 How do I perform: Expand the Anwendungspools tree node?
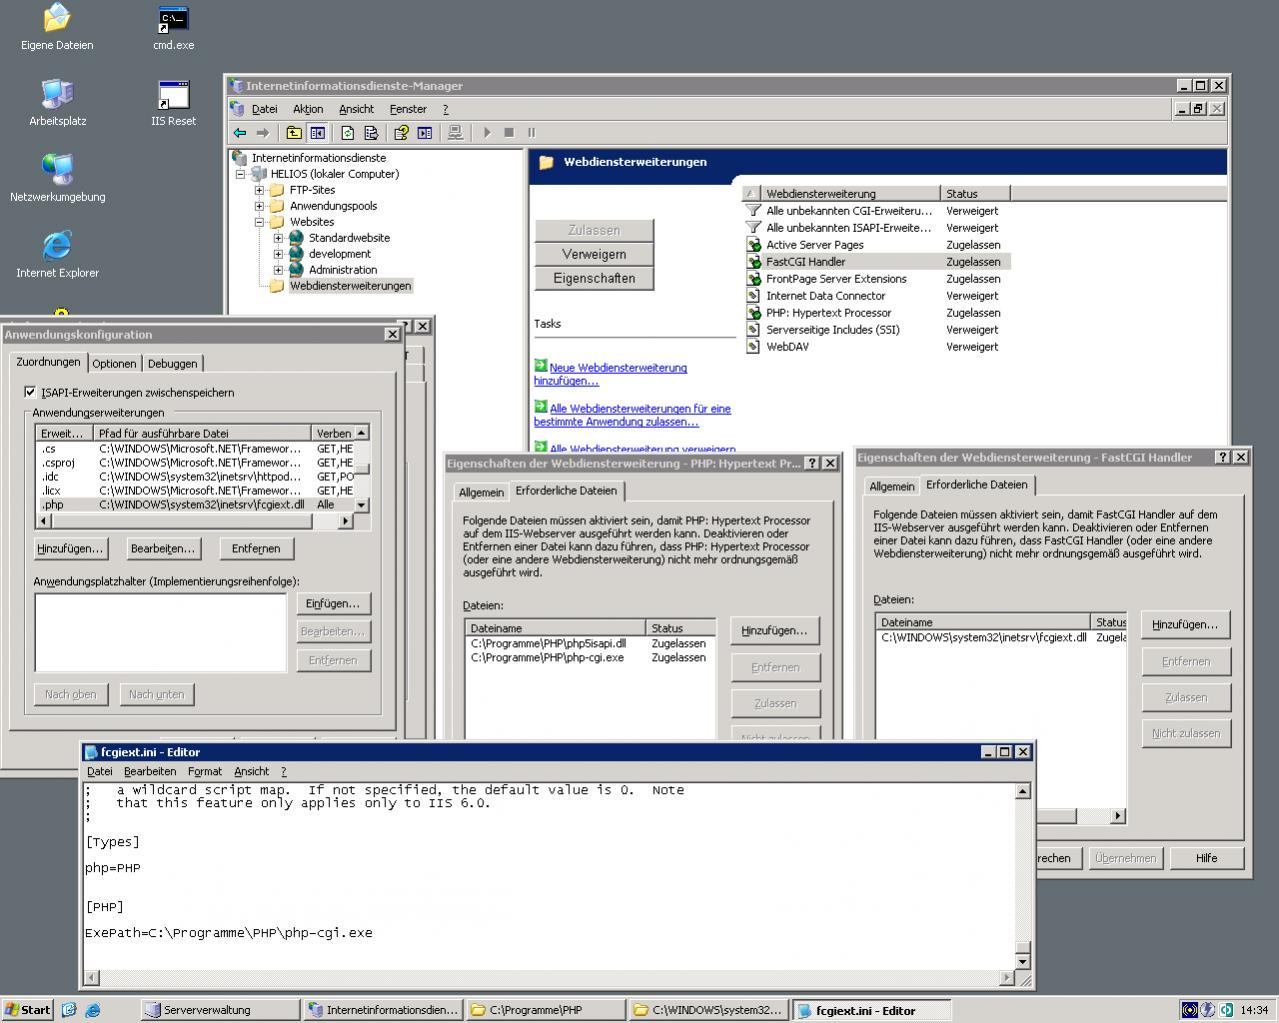coord(259,206)
